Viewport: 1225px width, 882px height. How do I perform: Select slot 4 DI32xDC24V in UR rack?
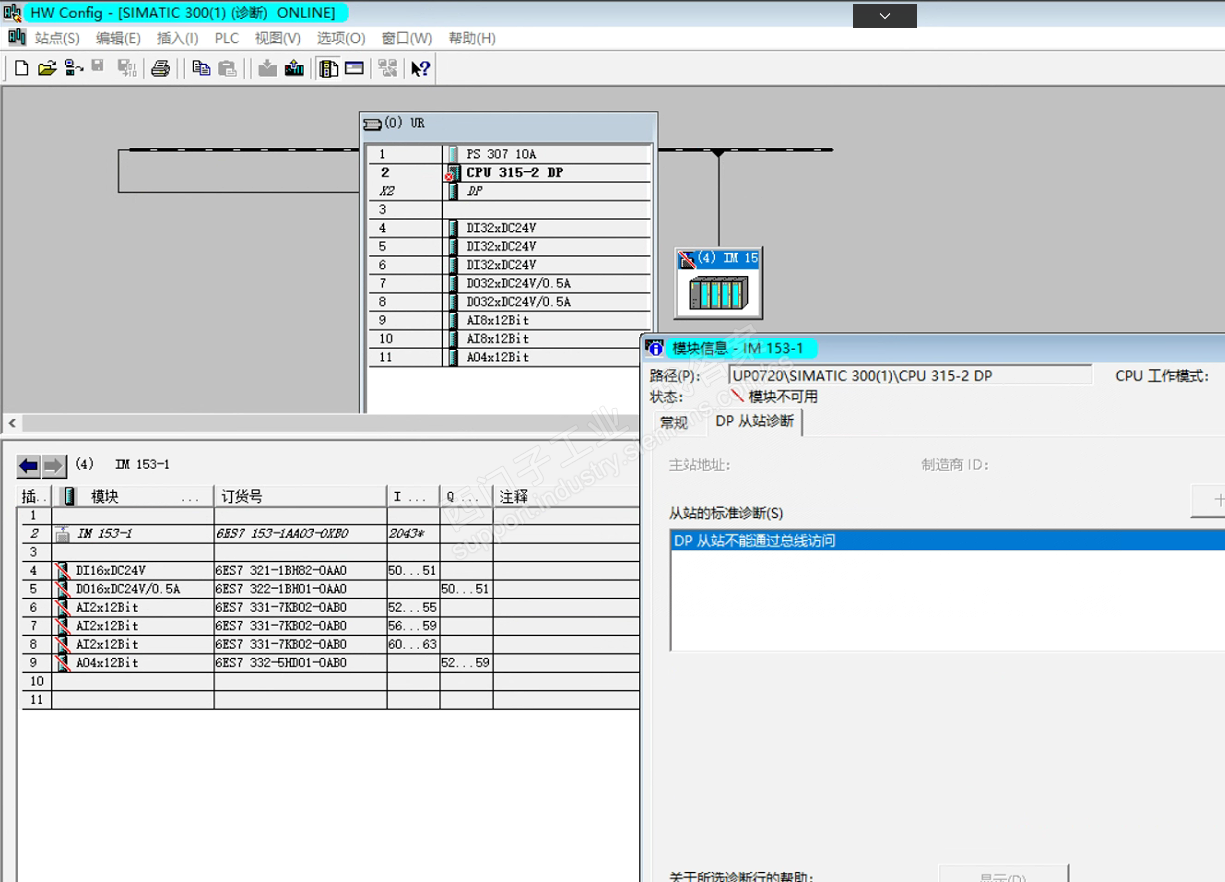(x=510, y=228)
